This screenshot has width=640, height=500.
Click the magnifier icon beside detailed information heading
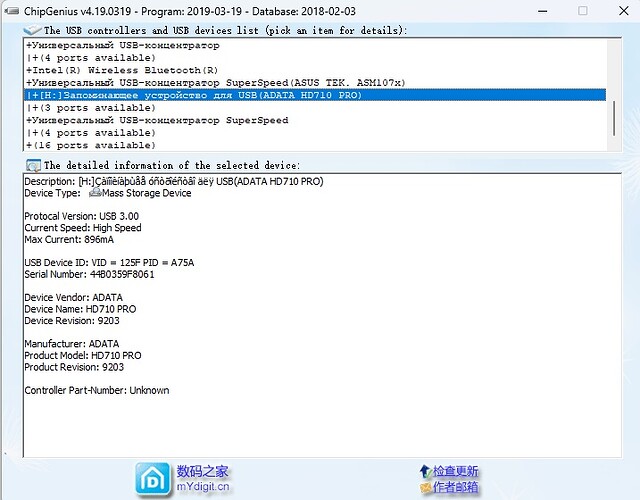pos(33,166)
